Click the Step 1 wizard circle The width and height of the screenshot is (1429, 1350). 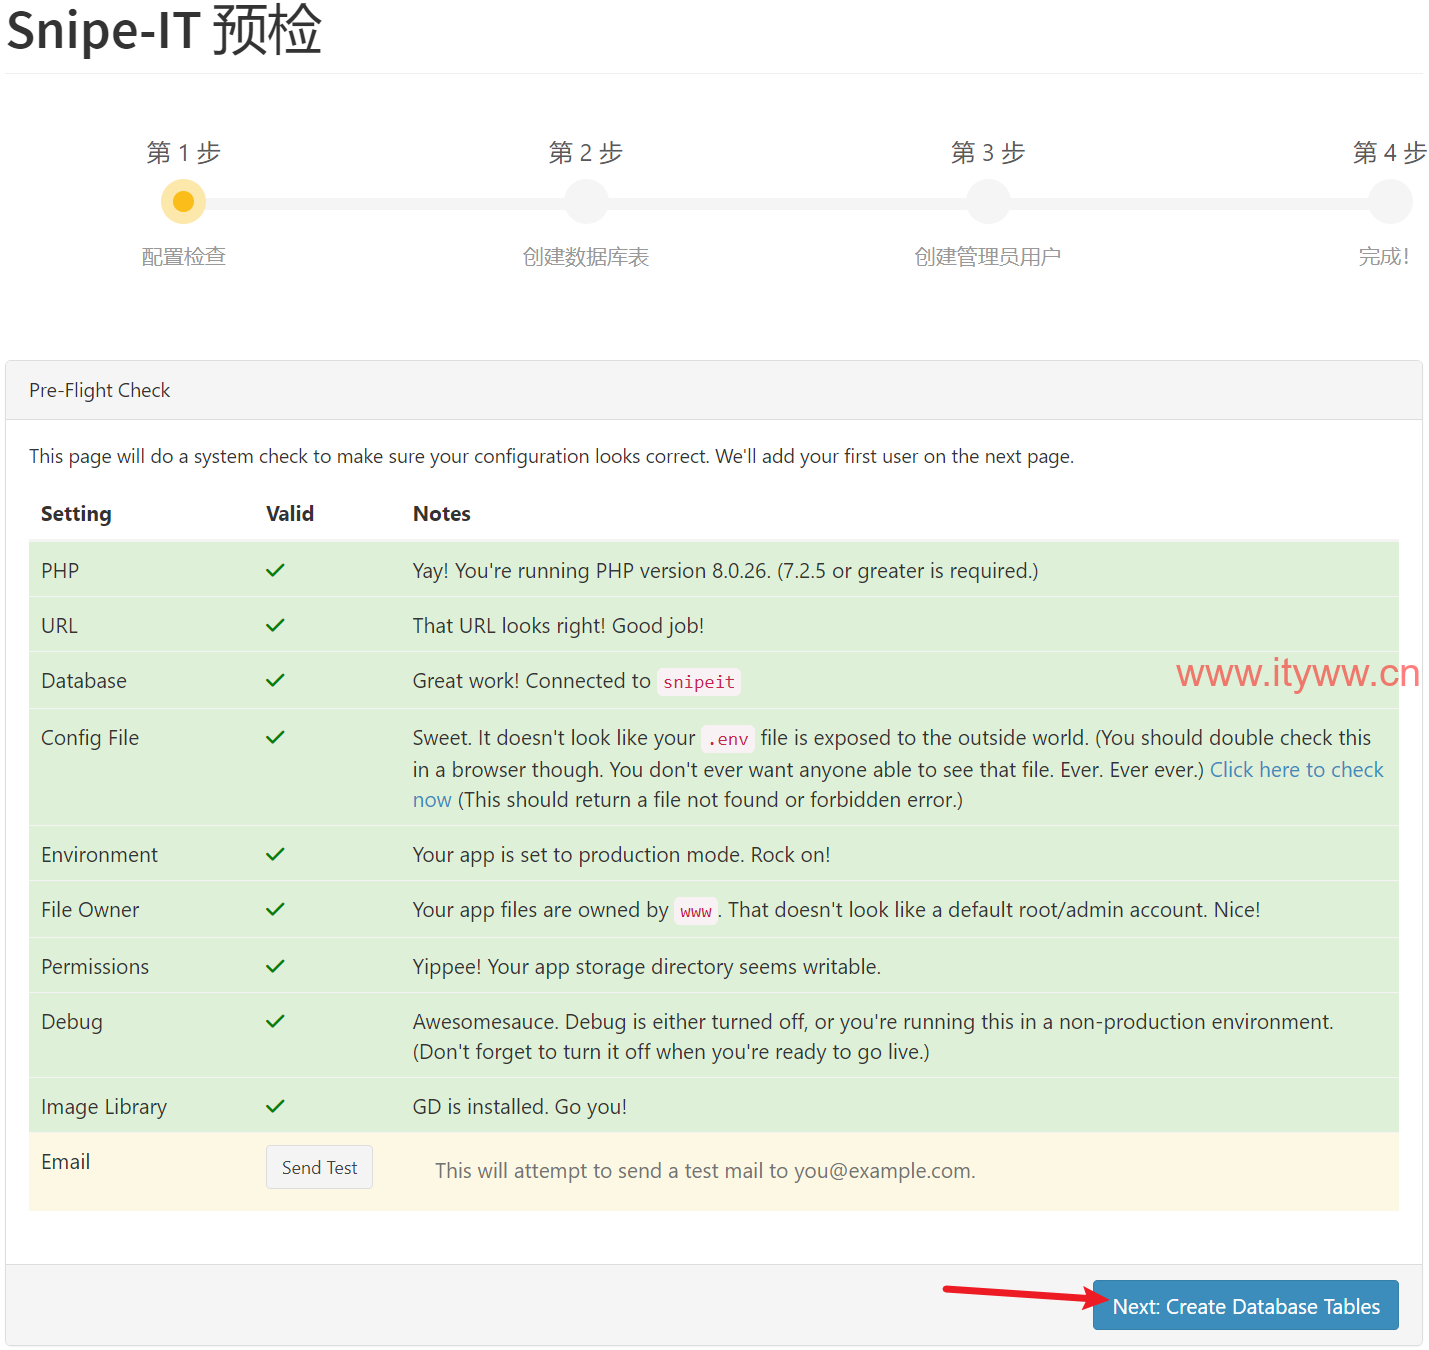183,202
